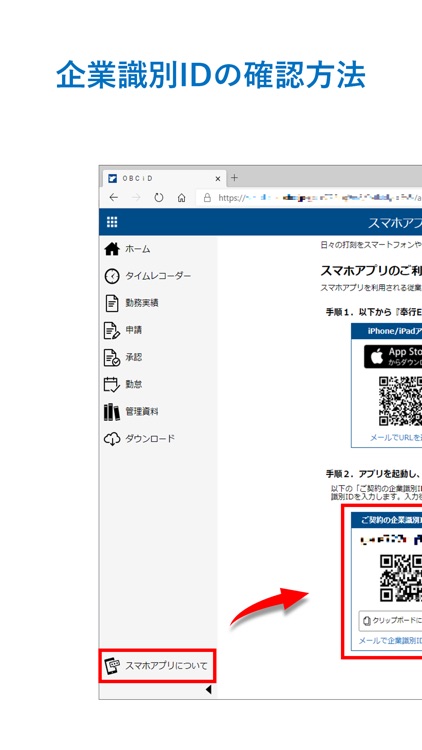This screenshot has height=750, width=422.
Task: Click the iPhone/iPad app panel header
Action: pos(387,331)
